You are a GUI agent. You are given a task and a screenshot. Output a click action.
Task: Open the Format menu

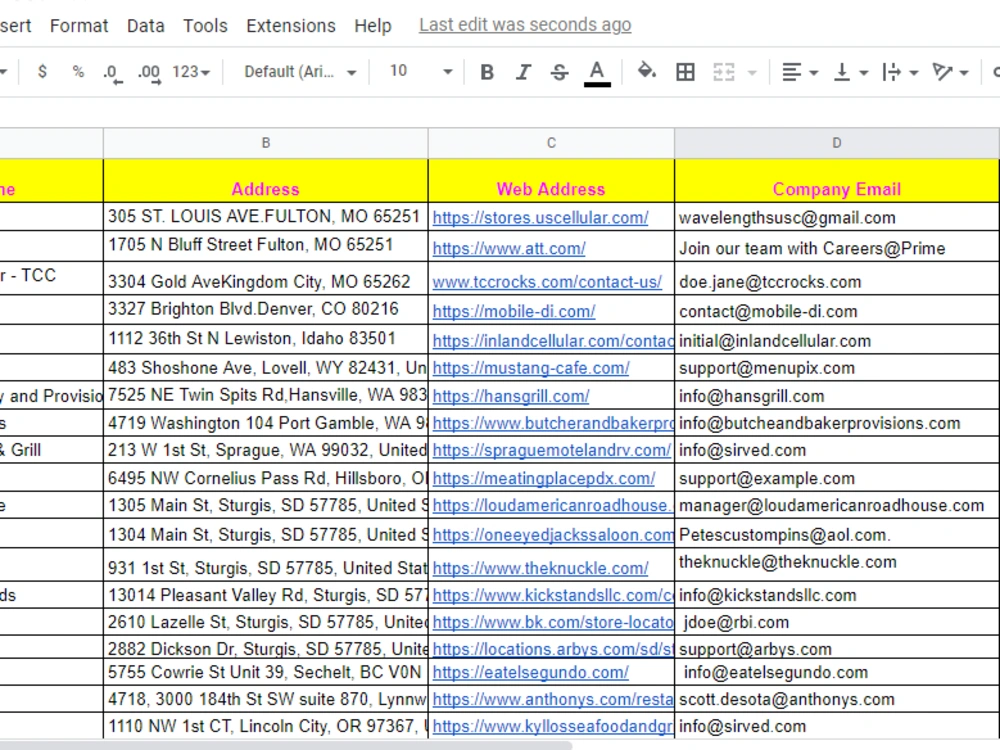coord(79,26)
